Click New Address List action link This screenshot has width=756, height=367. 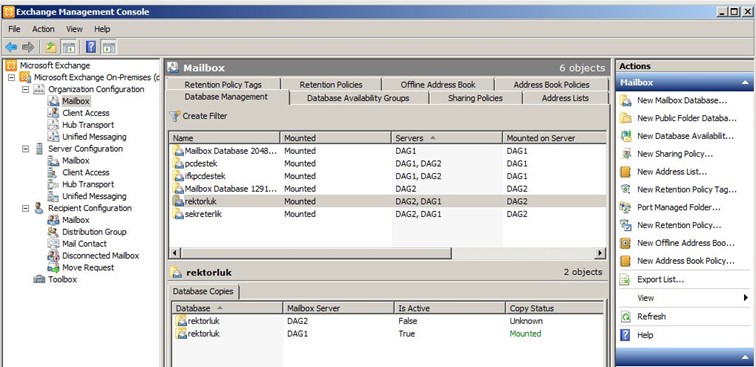coord(672,172)
